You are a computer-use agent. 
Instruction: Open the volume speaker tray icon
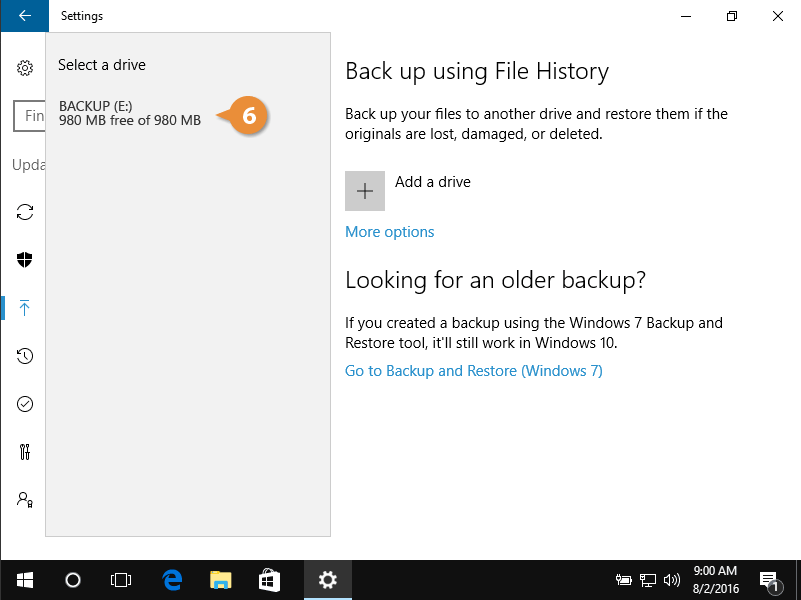672,580
